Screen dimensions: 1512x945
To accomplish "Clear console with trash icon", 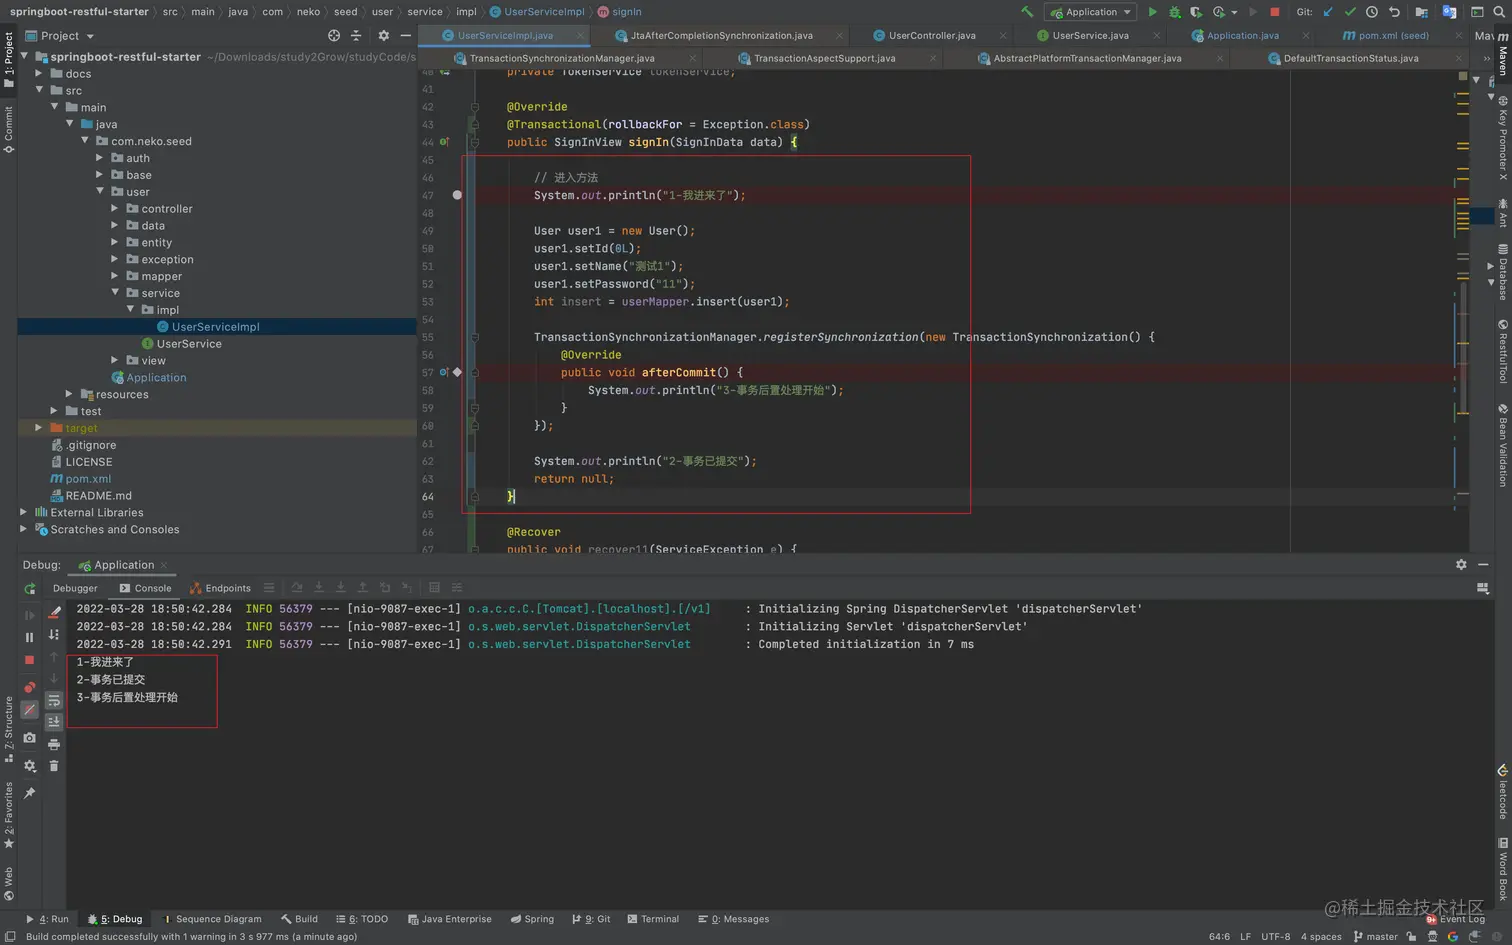I will coord(54,766).
